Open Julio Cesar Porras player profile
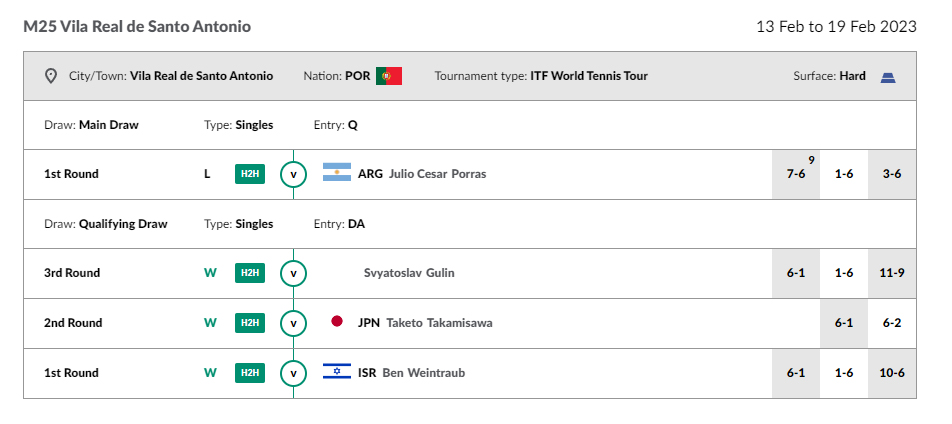This screenshot has width=952, height=424. 437,174
